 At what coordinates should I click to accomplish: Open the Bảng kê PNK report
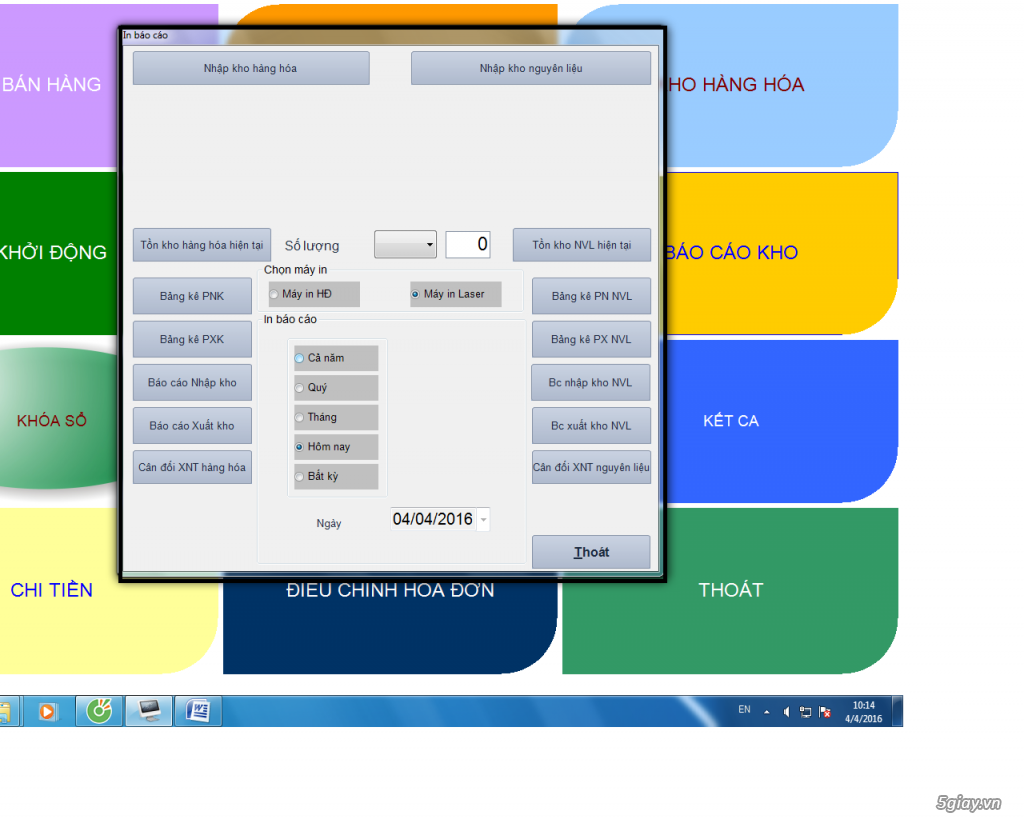point(192,296)
